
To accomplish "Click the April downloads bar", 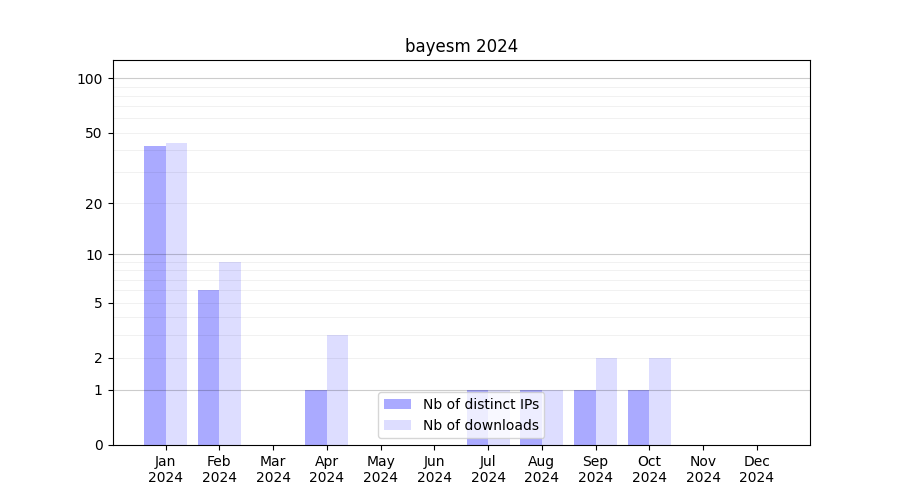I will pyautogui.click(x=337, y=390).
